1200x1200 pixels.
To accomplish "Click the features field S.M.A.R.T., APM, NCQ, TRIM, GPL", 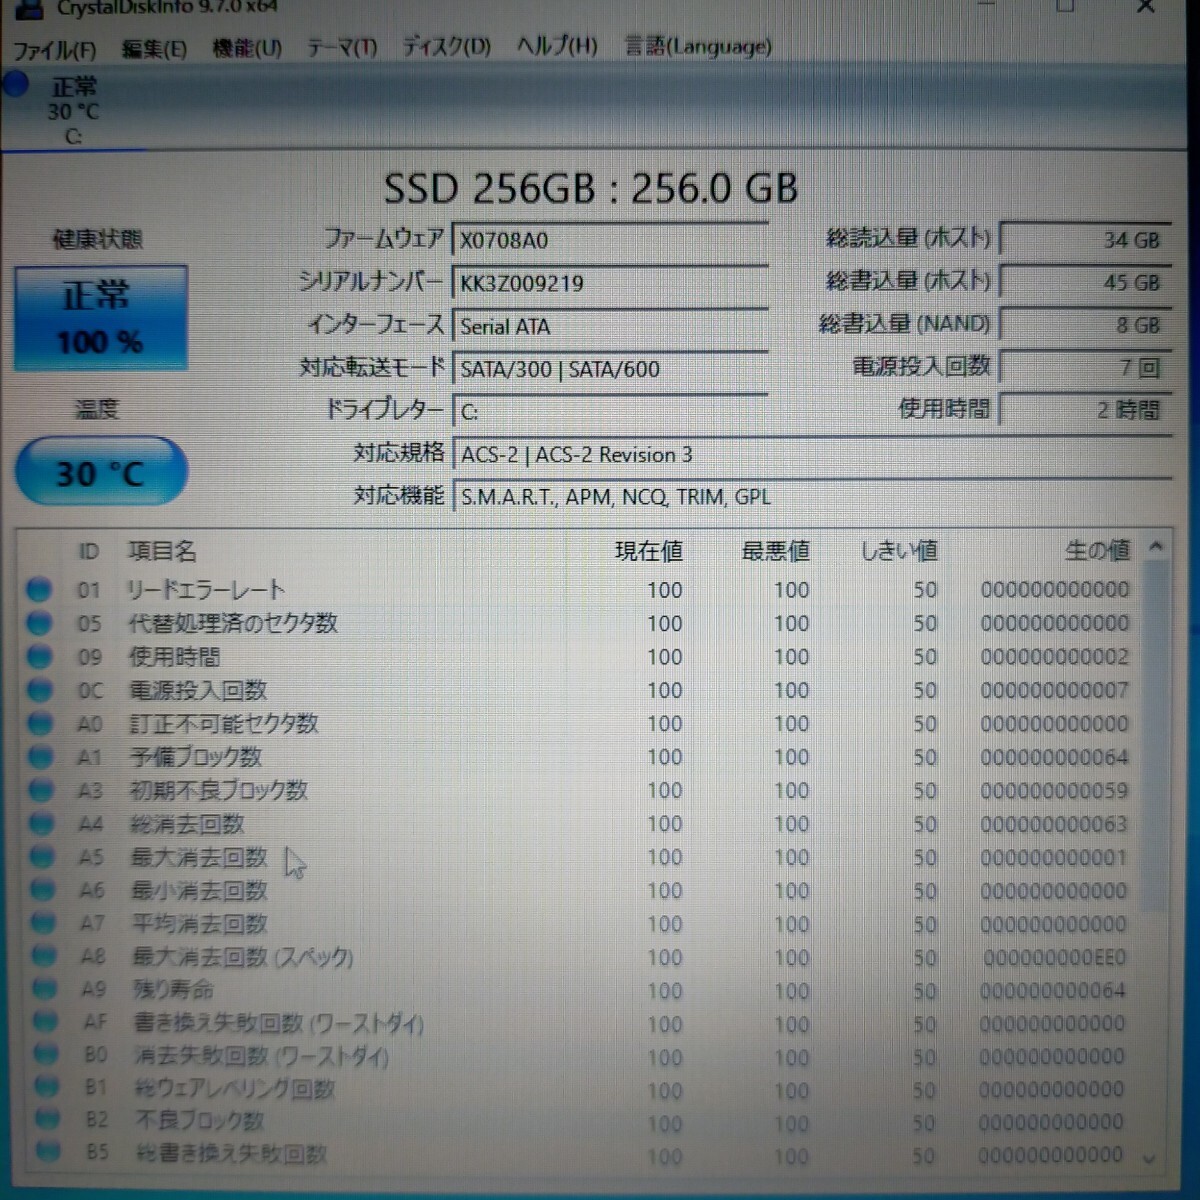I will click(812, 497).
